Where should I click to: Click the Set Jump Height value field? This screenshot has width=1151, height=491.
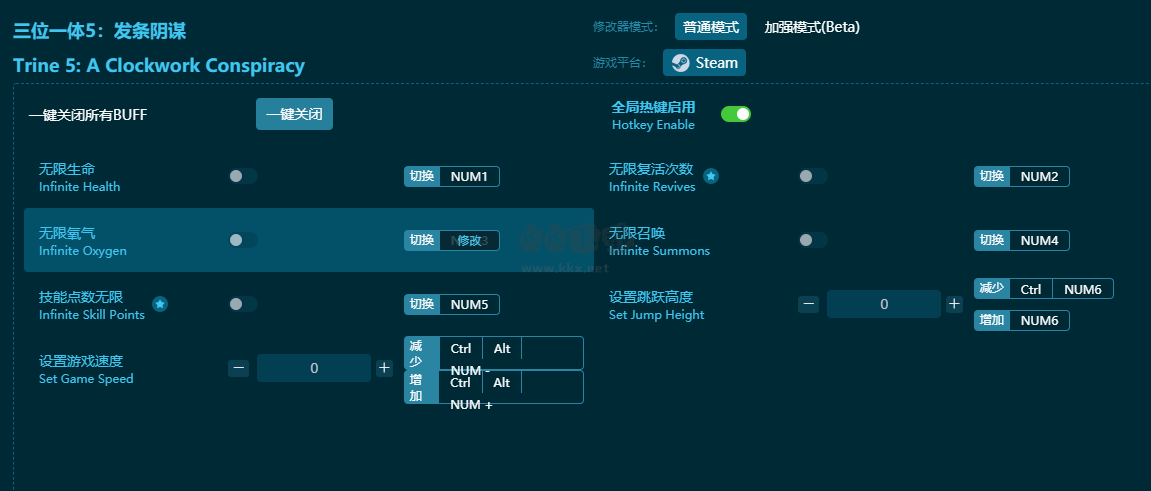[x=883, y=304]
